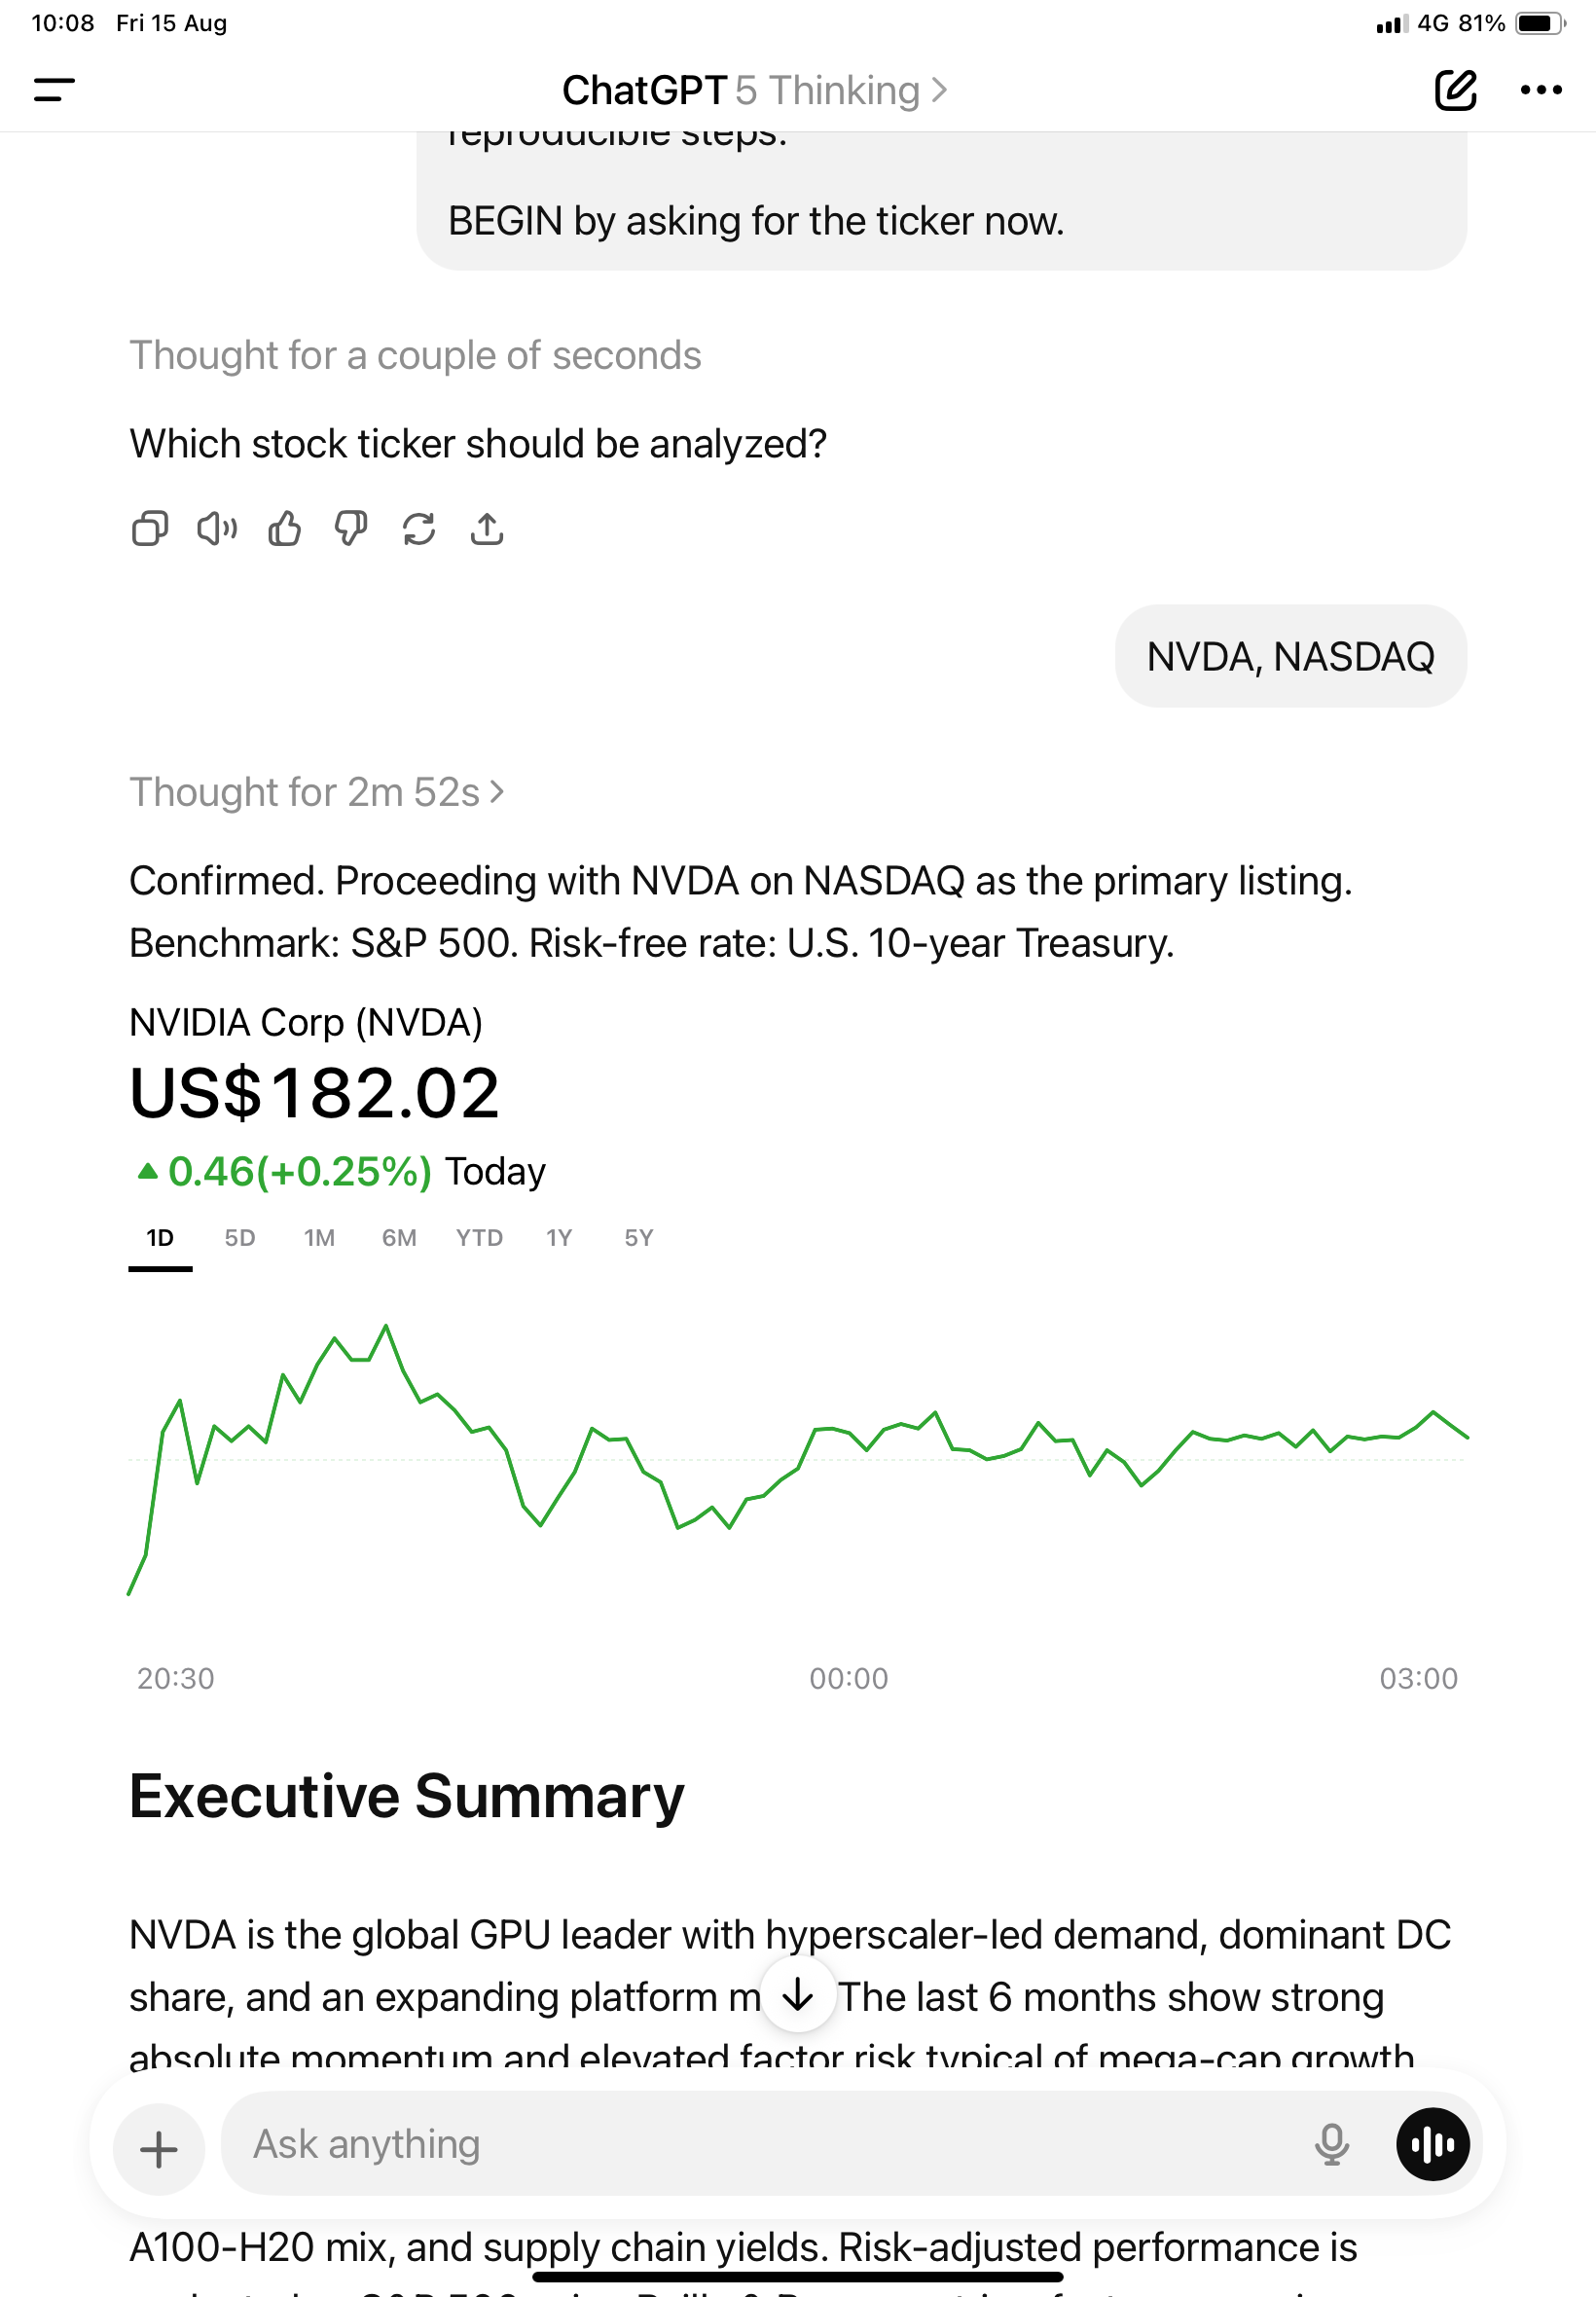Expand the 'Thought for 2m 52s' details

316,792
